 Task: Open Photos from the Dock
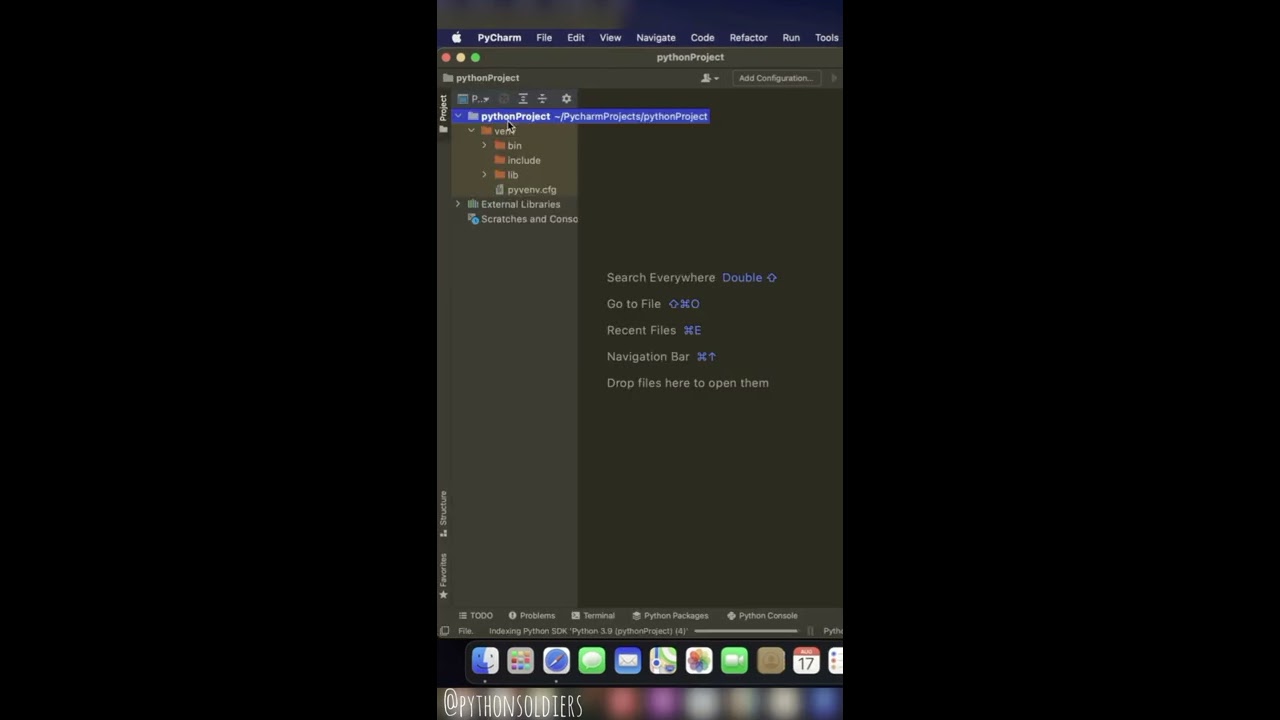[x=699, y=660]
